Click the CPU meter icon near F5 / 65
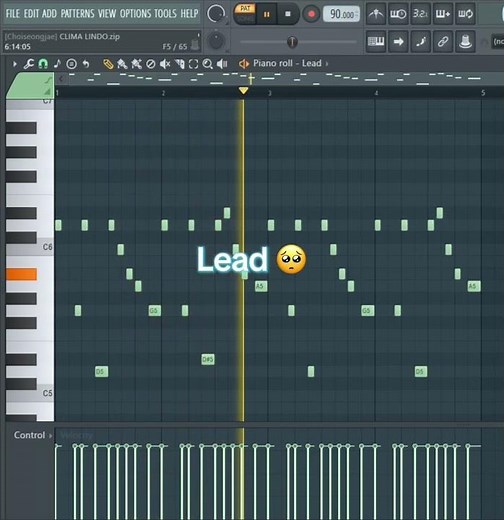The width and height of the screenshot is (504, 520). coord(195,44)
